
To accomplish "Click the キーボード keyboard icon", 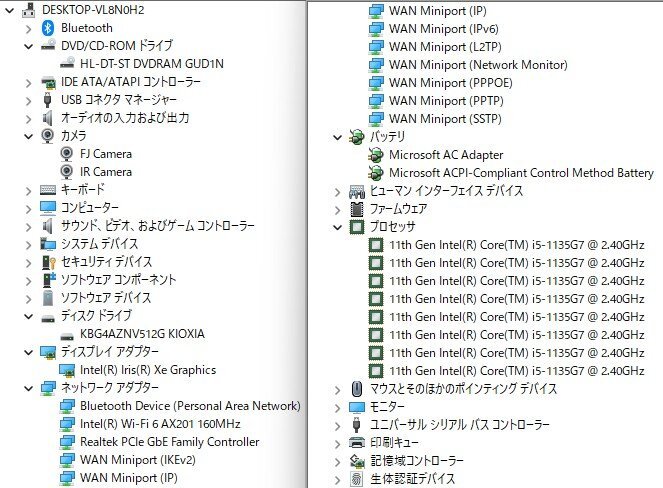I will pyautogui.click(x=48, y=190).
